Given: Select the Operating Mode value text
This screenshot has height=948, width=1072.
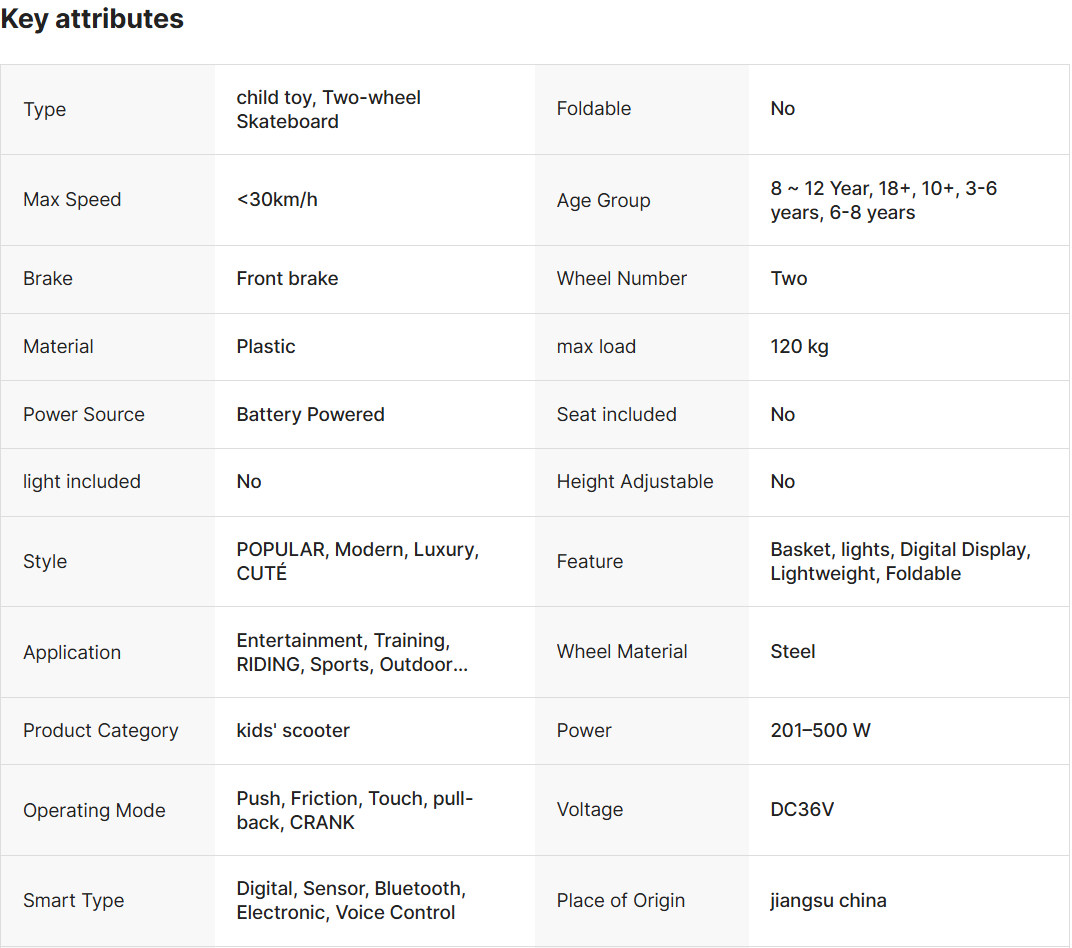Looking at the screenshot, I should tap(354, 811).
